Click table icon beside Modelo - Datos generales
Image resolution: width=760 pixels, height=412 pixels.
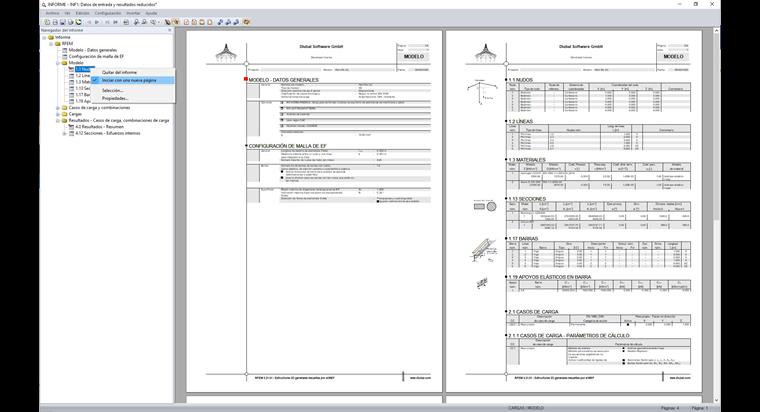pyautogui.click(x=64, y=50)
